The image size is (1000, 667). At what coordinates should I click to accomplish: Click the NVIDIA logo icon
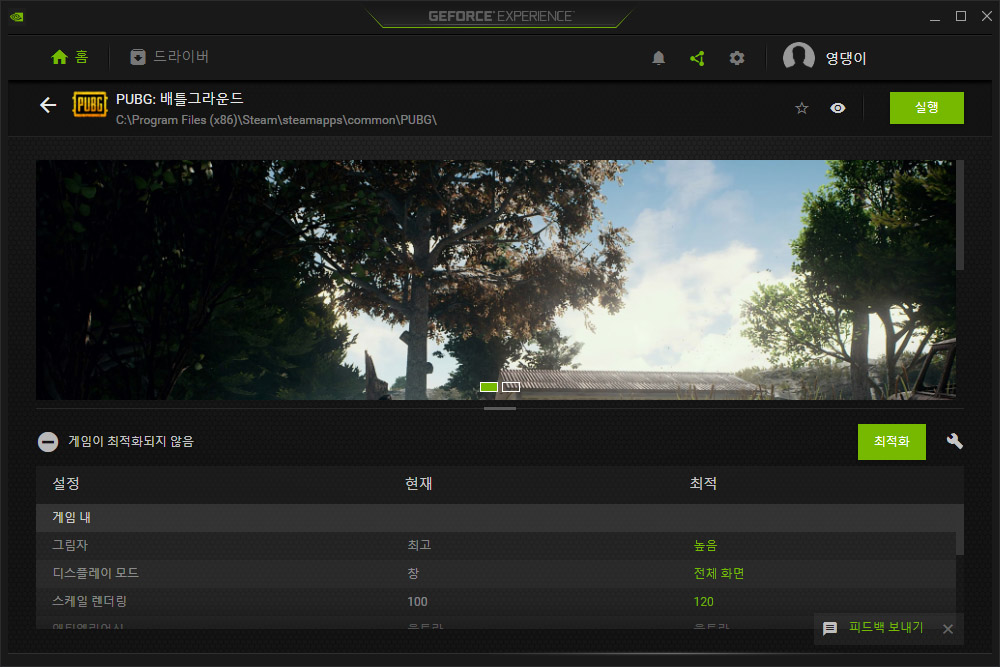coord(17,17)
